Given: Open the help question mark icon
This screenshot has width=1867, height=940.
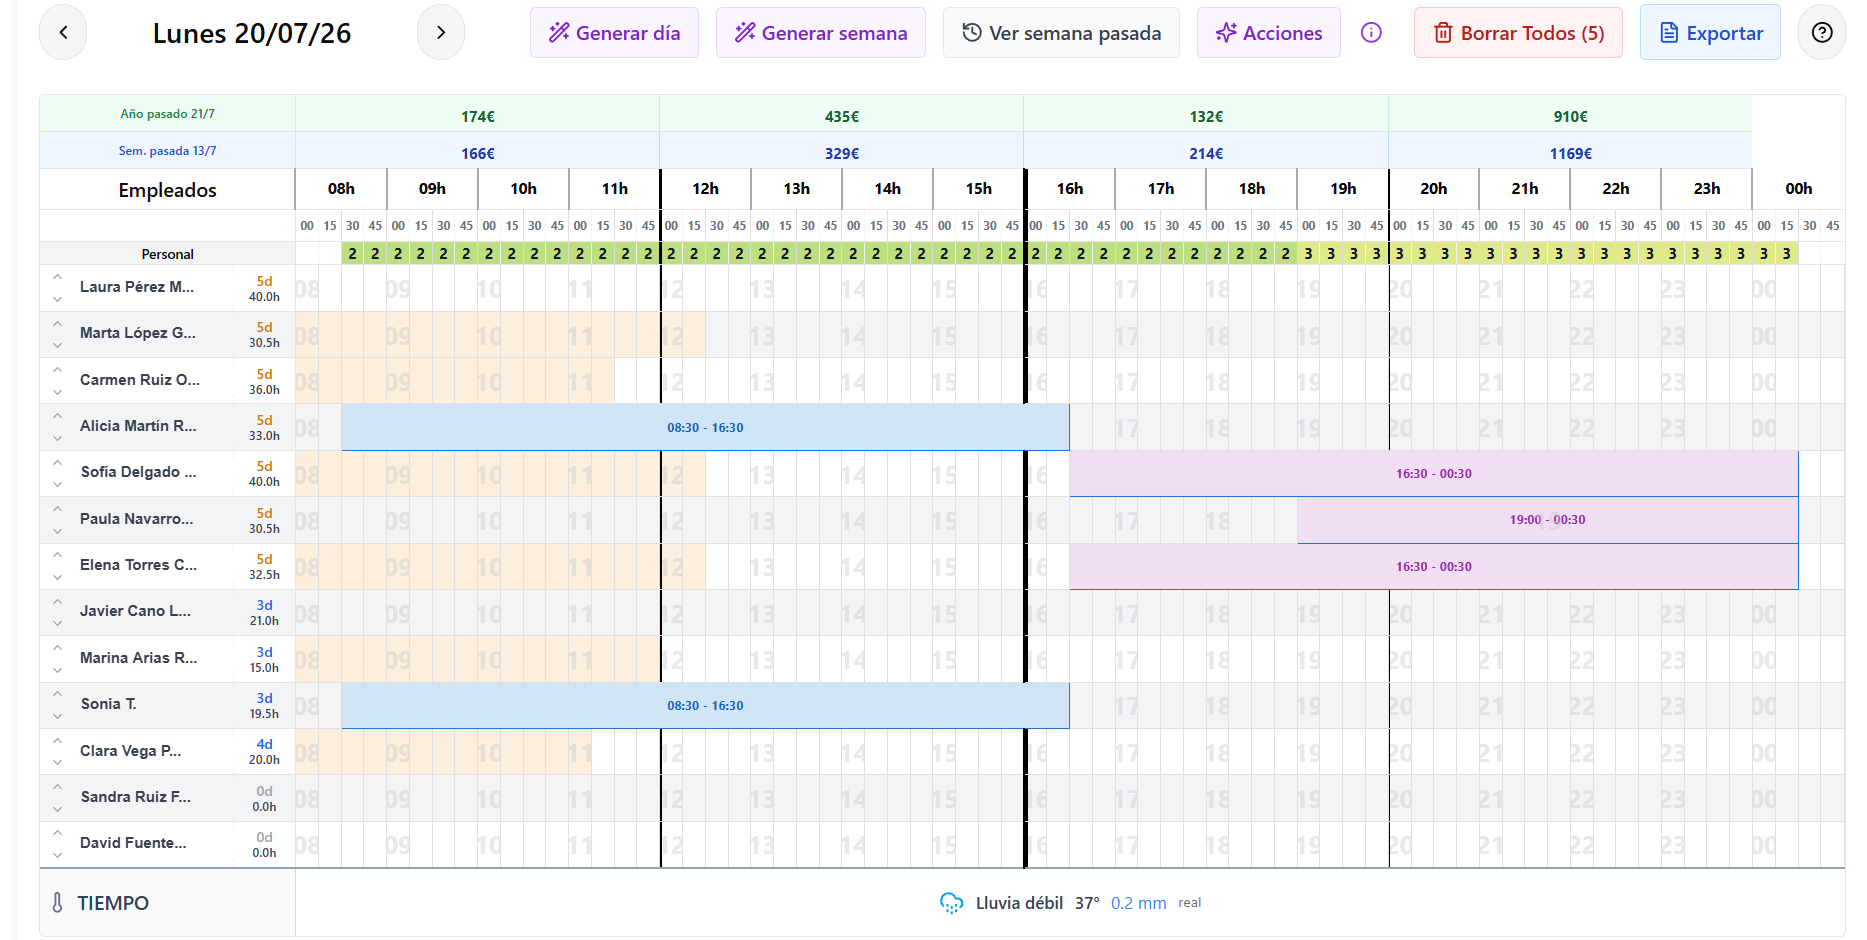Looking at the screenshot, I should point(1822,33).
